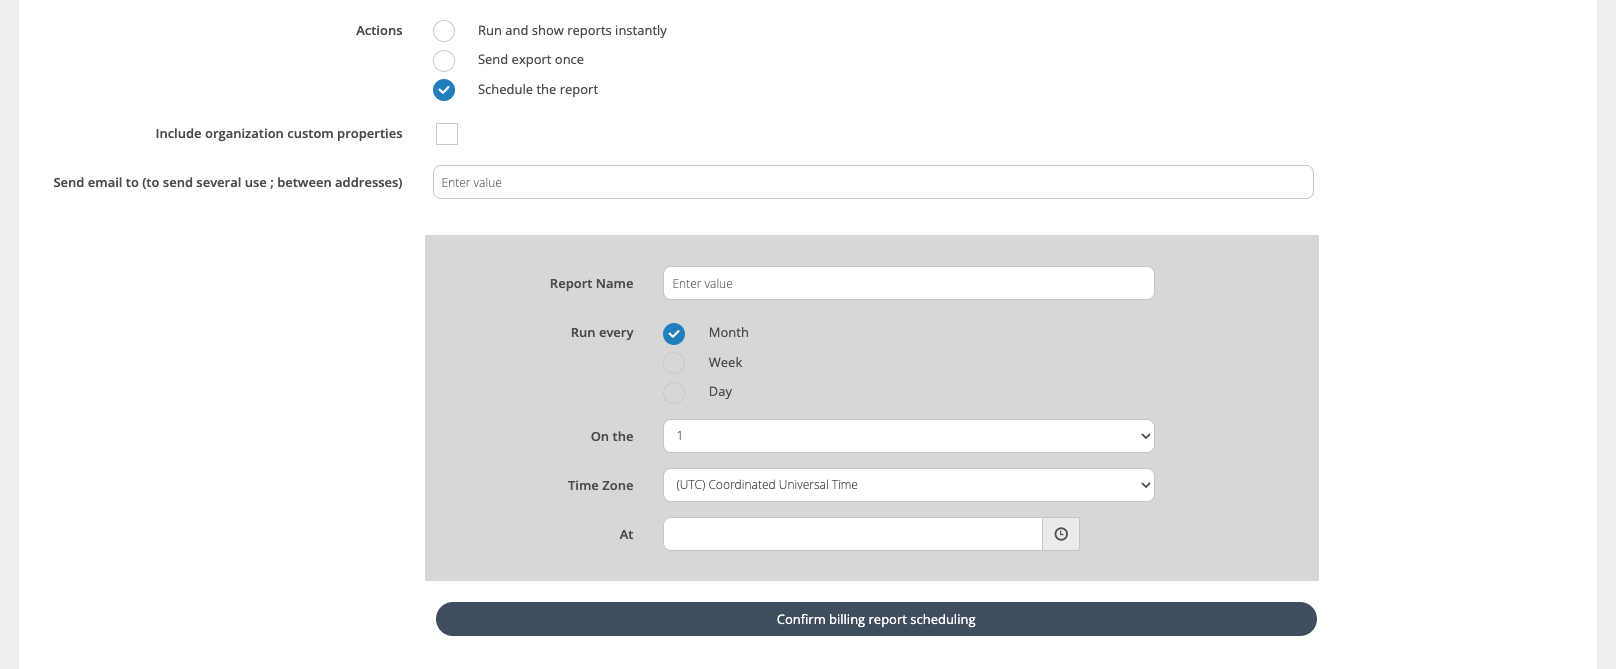This screenshot has width=1616, height=669.
Task: Set Run every to Day
Action: click(674, 392)
